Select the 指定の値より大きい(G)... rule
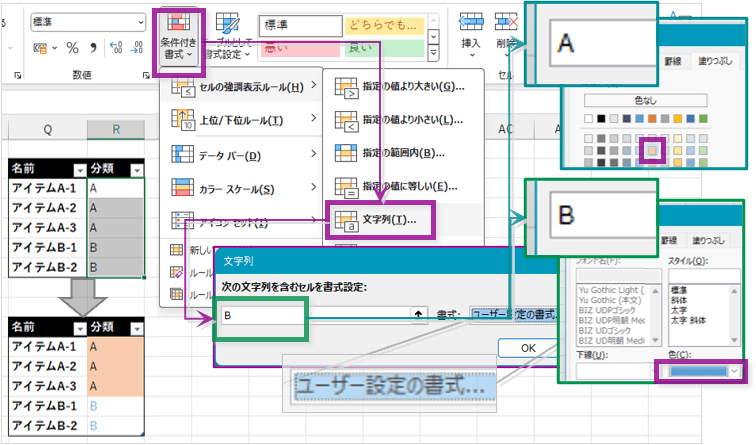 tap(400, 88)
